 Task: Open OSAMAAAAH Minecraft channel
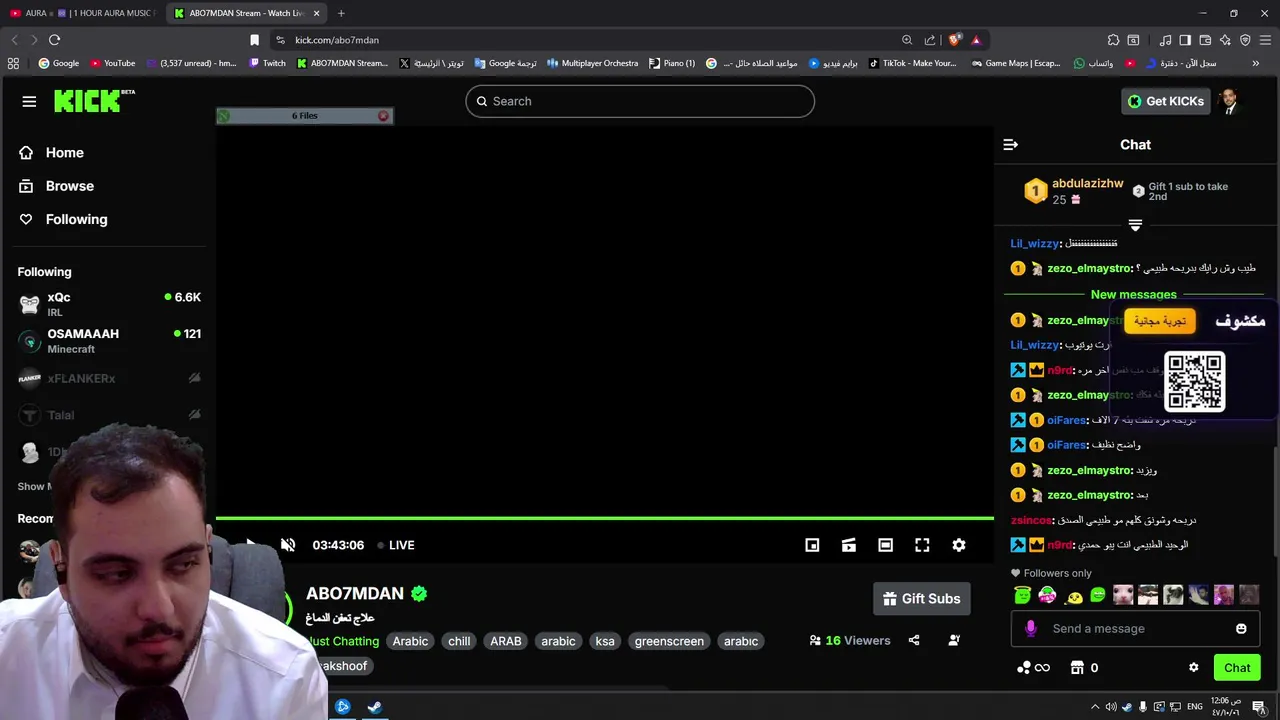(x=108, y=341)
